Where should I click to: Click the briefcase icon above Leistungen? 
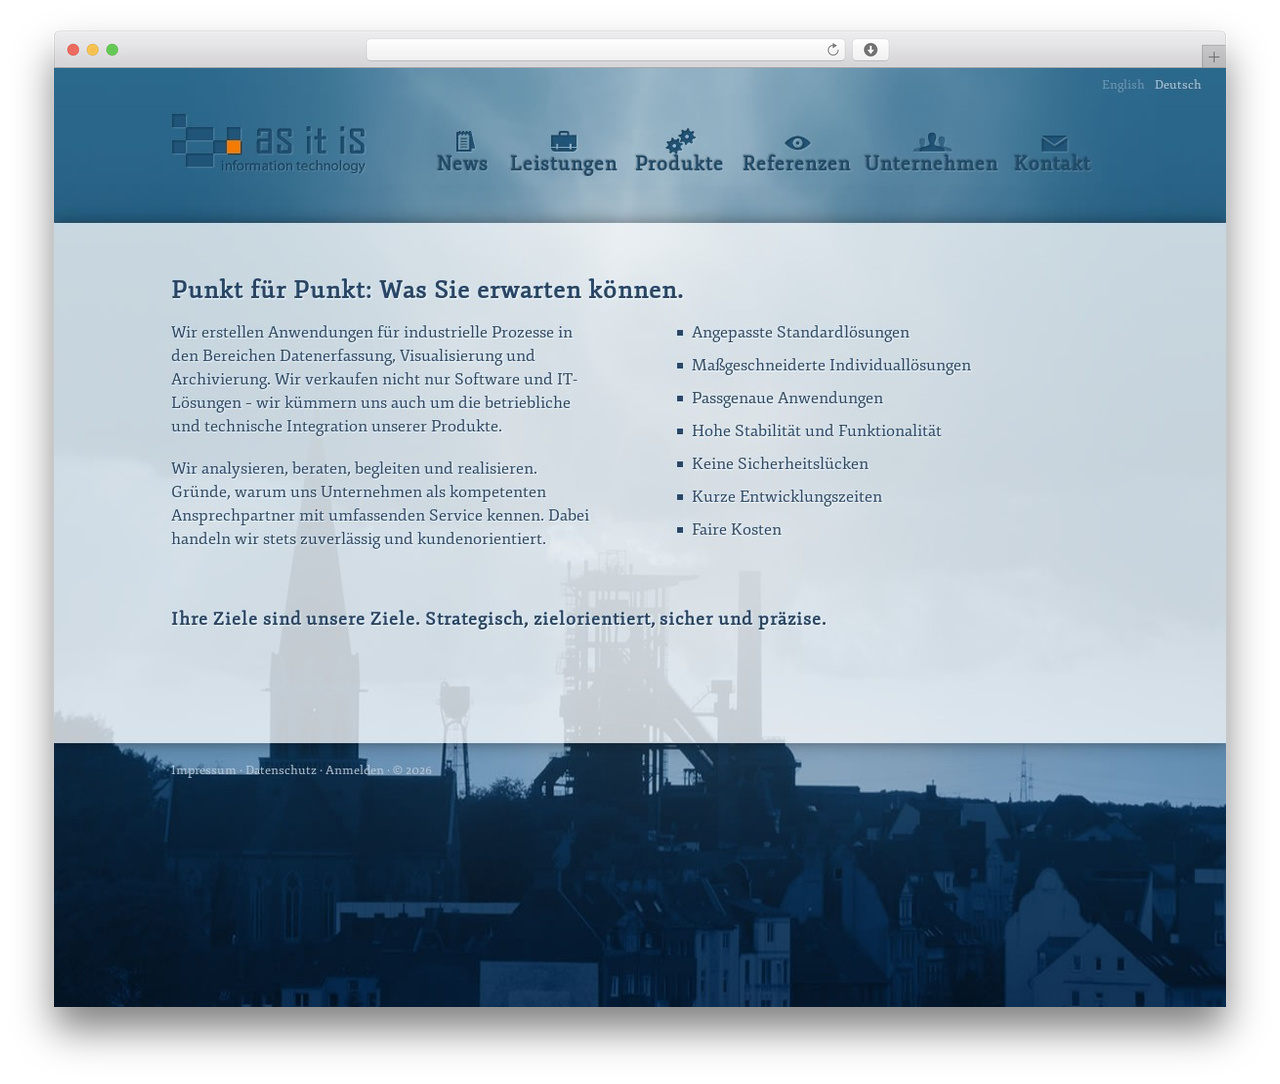(563, 141)
